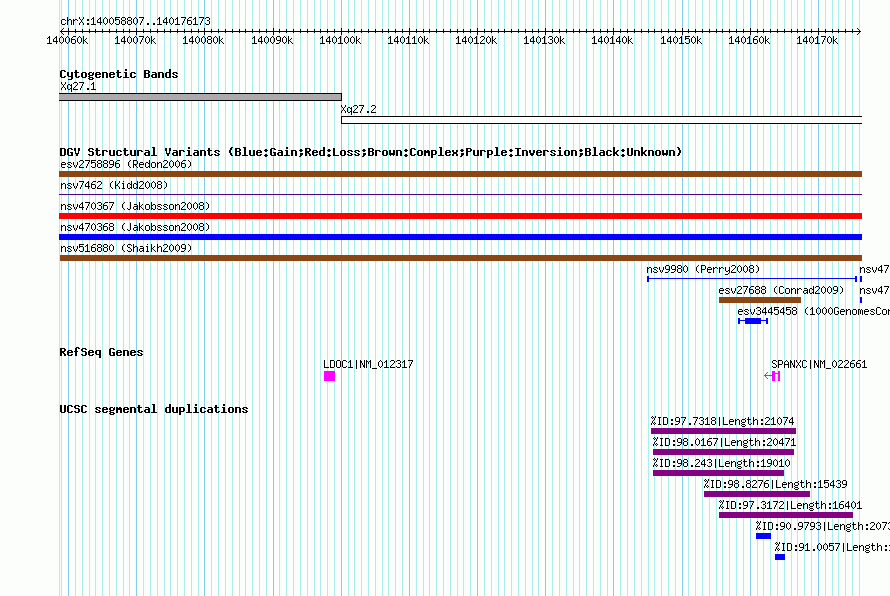This screenshot has height=596, width=890.
Task: Click the segmental duplication bar Length:20471
Action: tap(723, 452)
